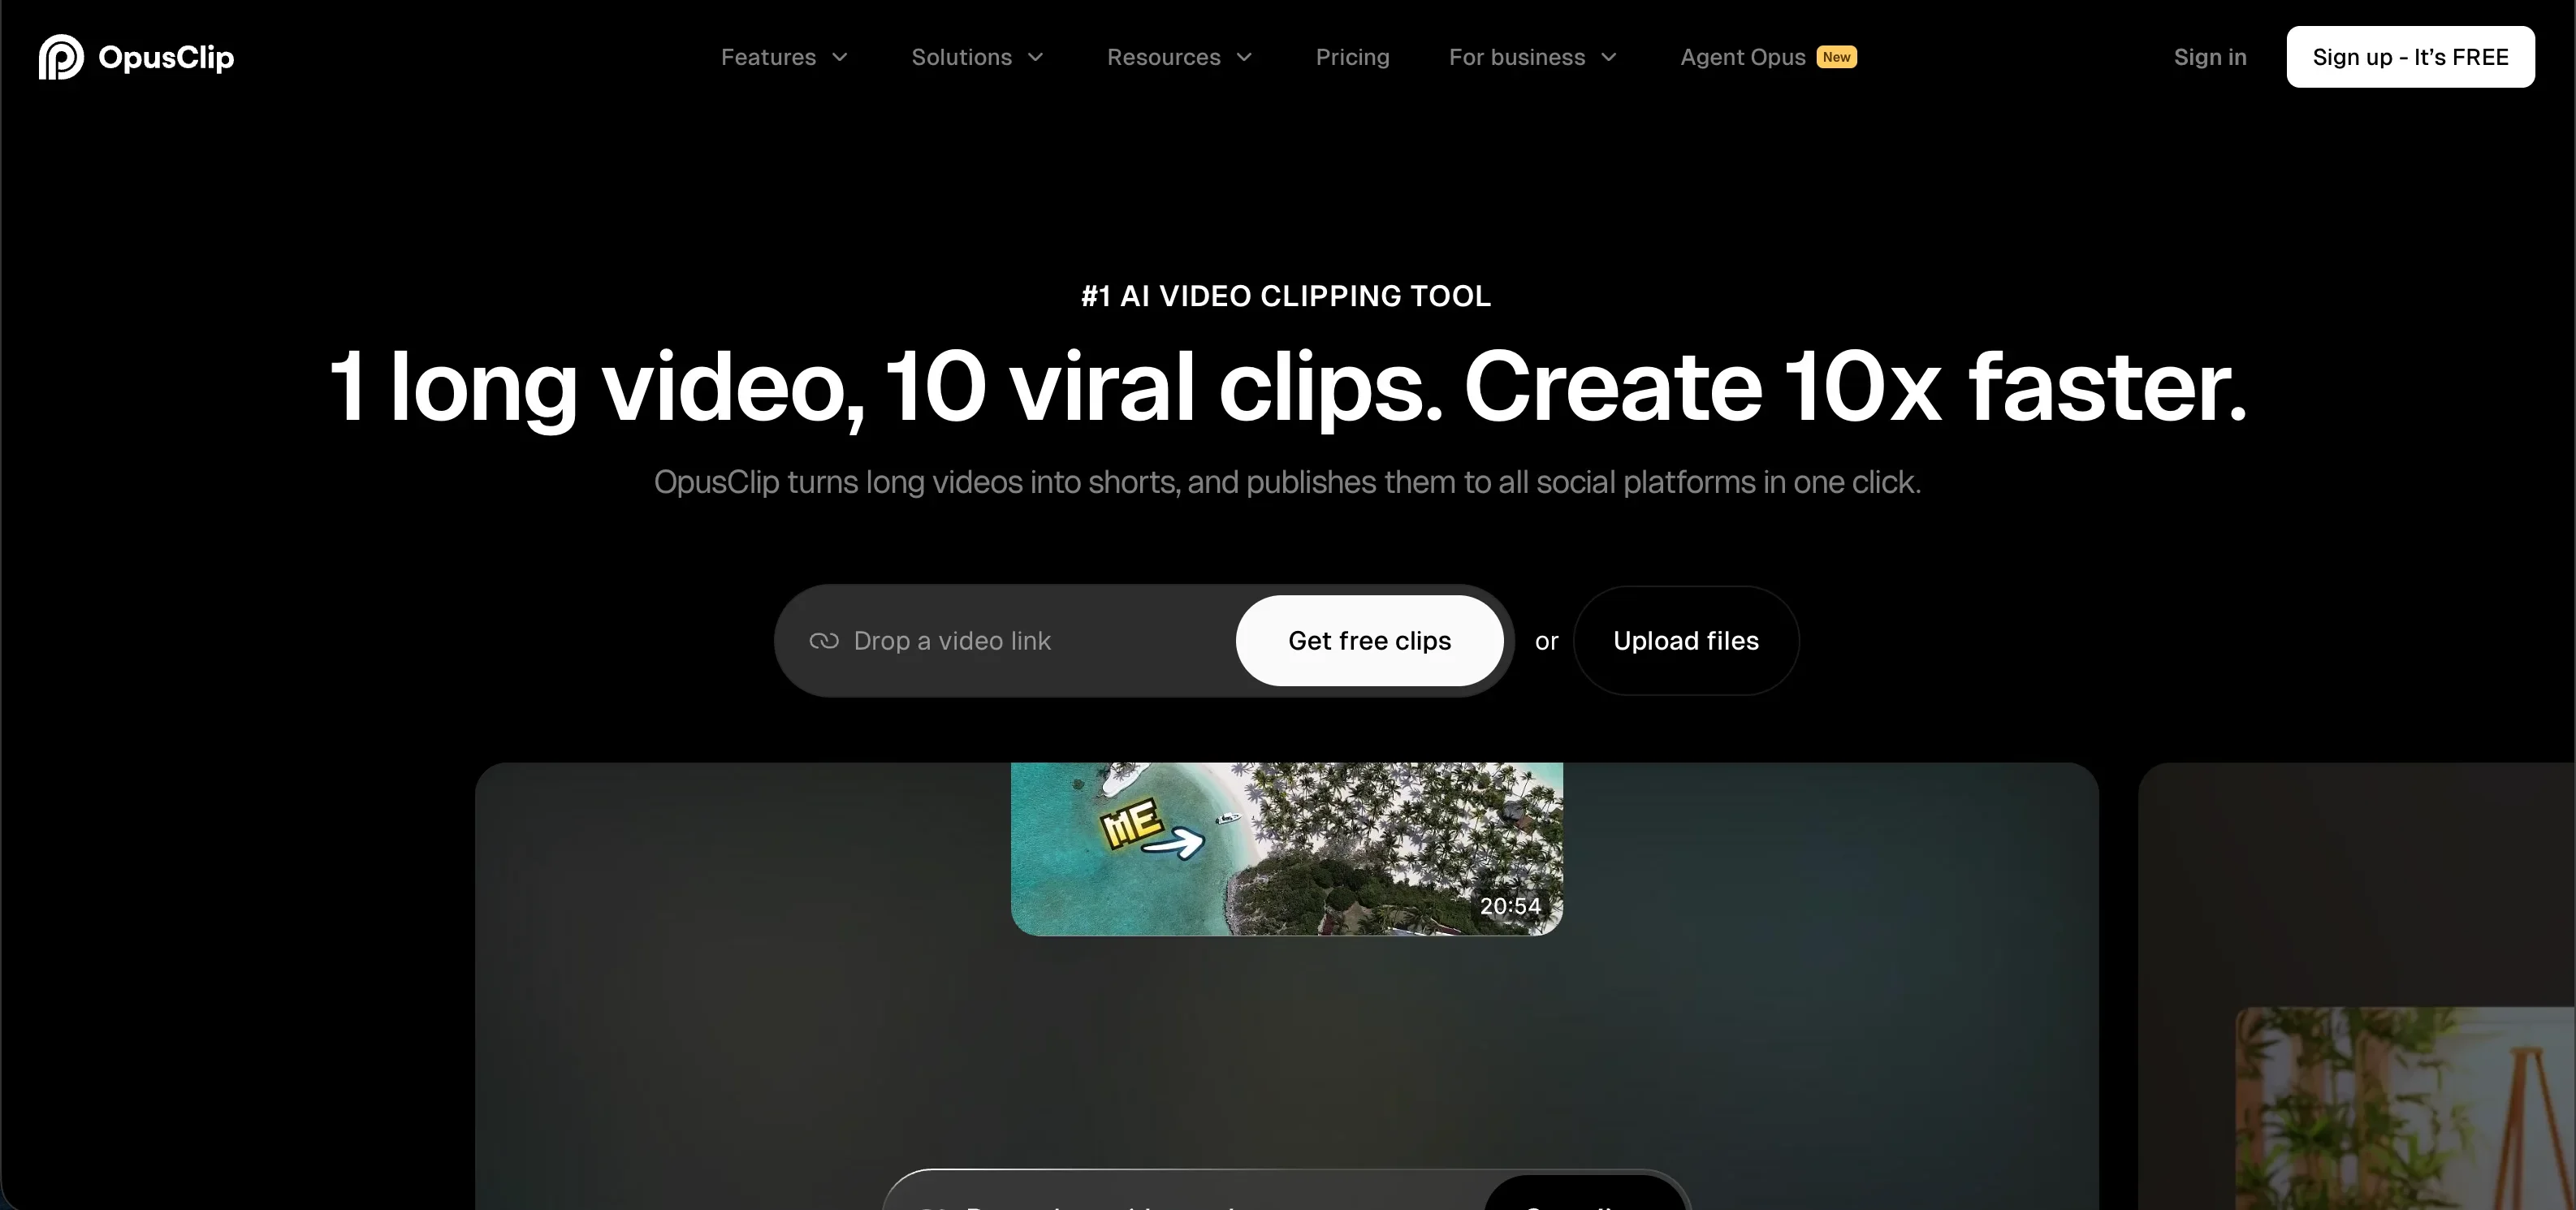Image resolution: width=2576 pixels, height=1210 pixels.
Task: Click Sign up - It's FREE button
Action: click(x=2410, y=57)
